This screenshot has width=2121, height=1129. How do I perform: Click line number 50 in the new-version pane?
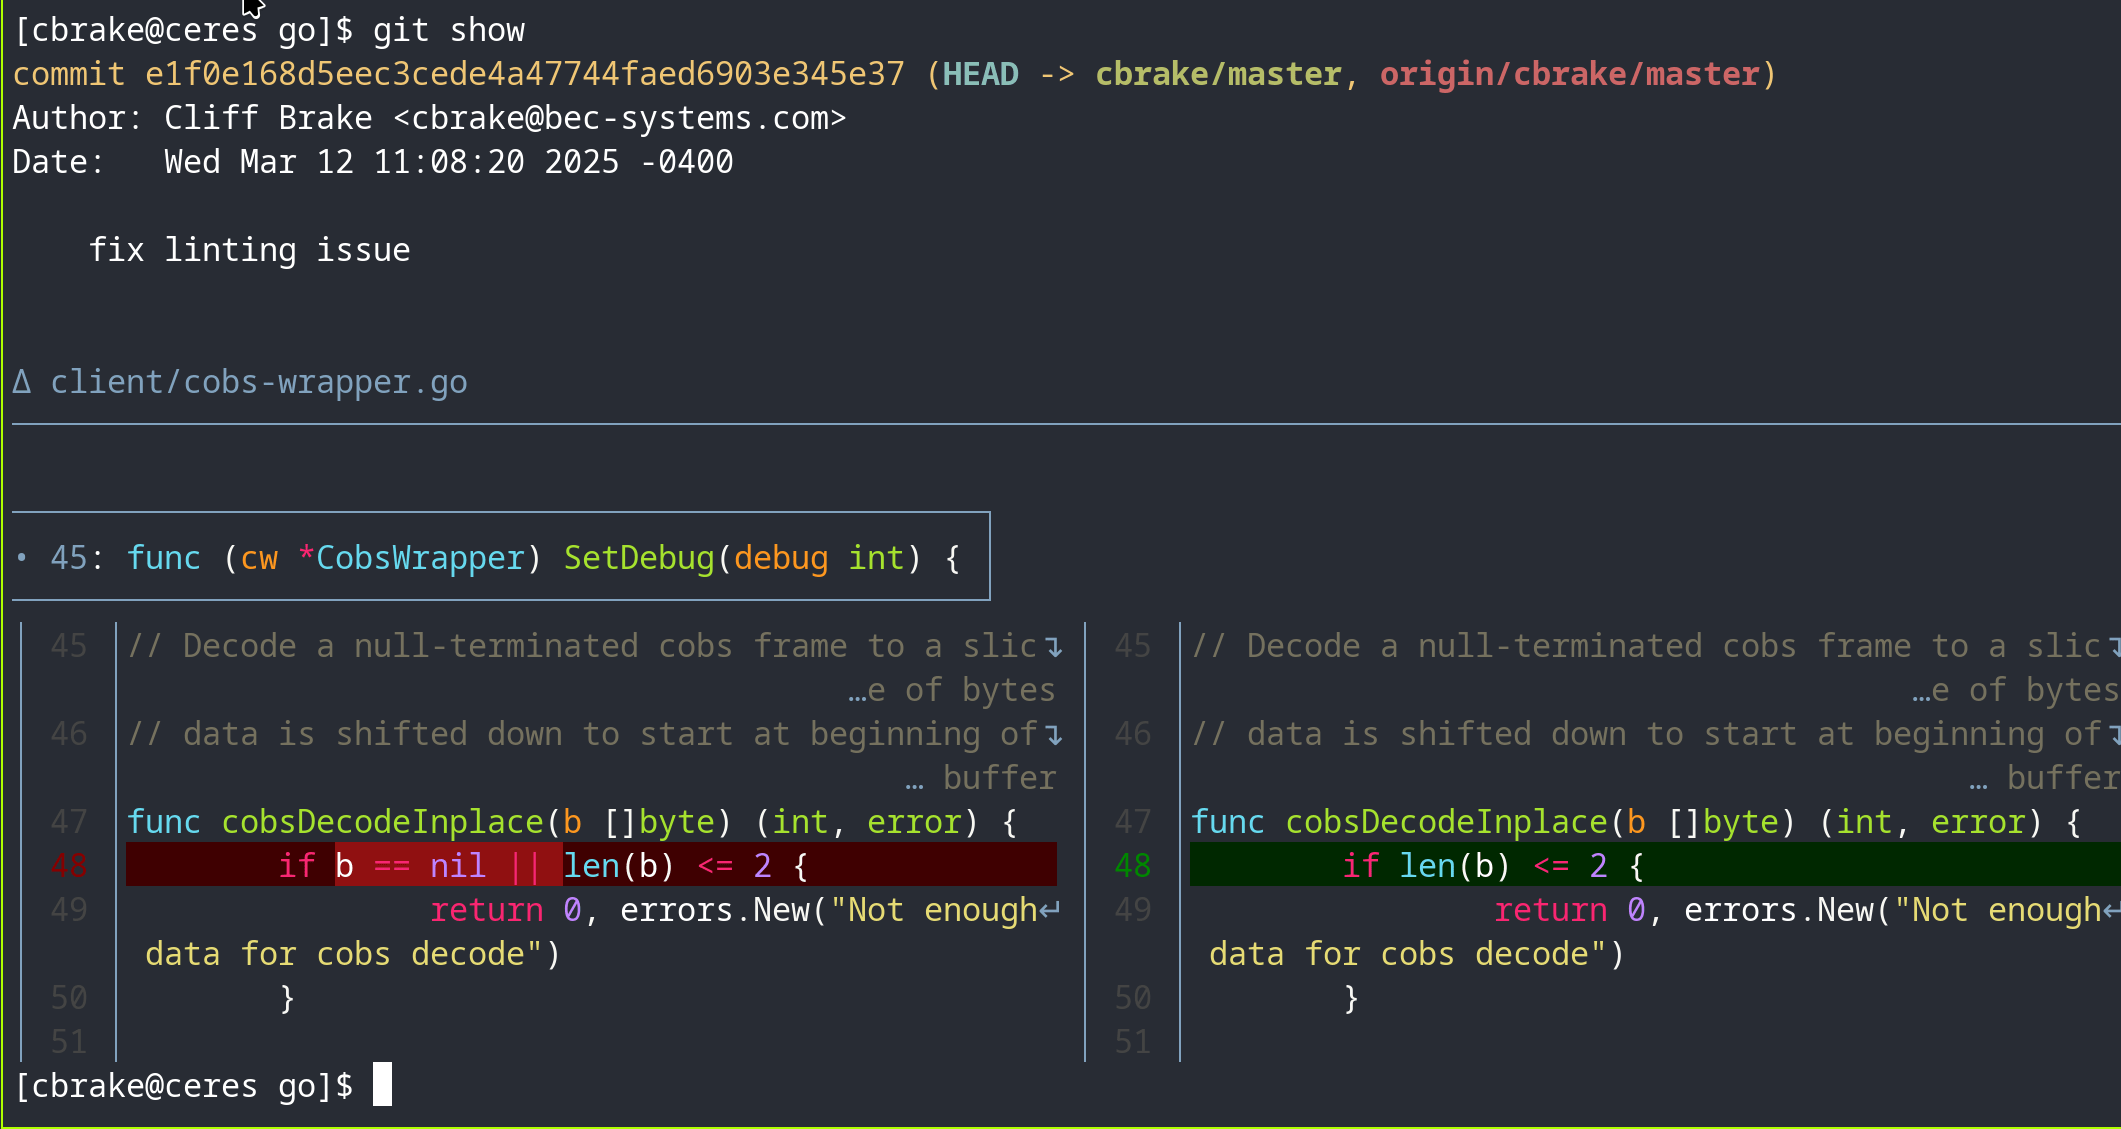click(1133, 998)
